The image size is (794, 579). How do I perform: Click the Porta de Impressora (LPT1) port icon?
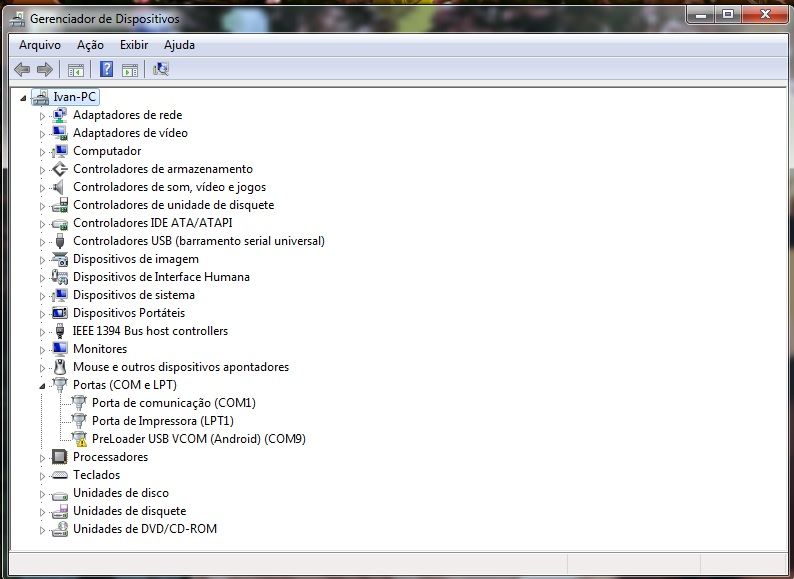click(x=79, y=420)
